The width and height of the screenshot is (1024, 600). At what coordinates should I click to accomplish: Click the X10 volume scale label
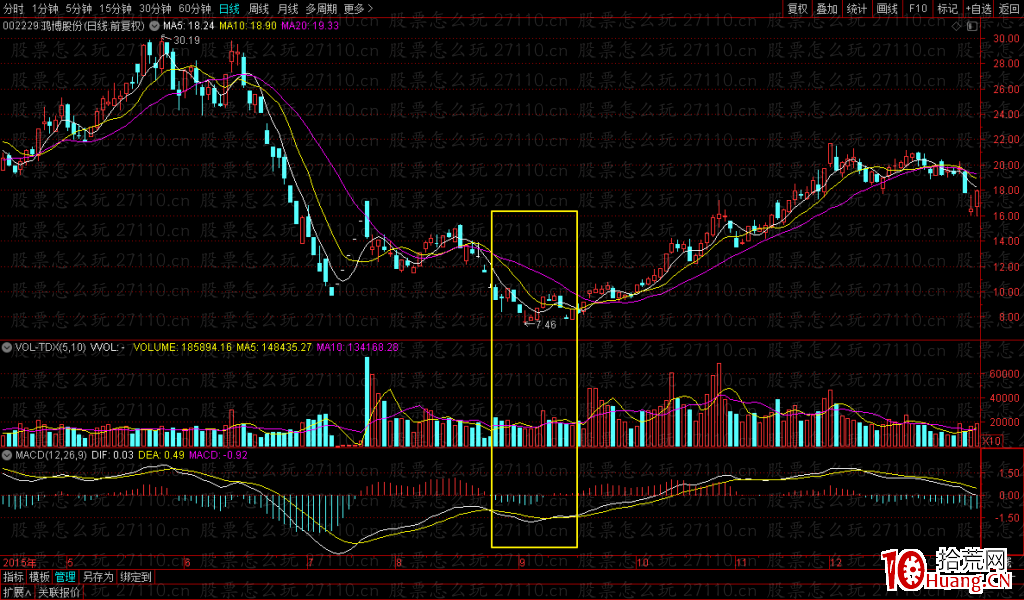coord(992,441)
